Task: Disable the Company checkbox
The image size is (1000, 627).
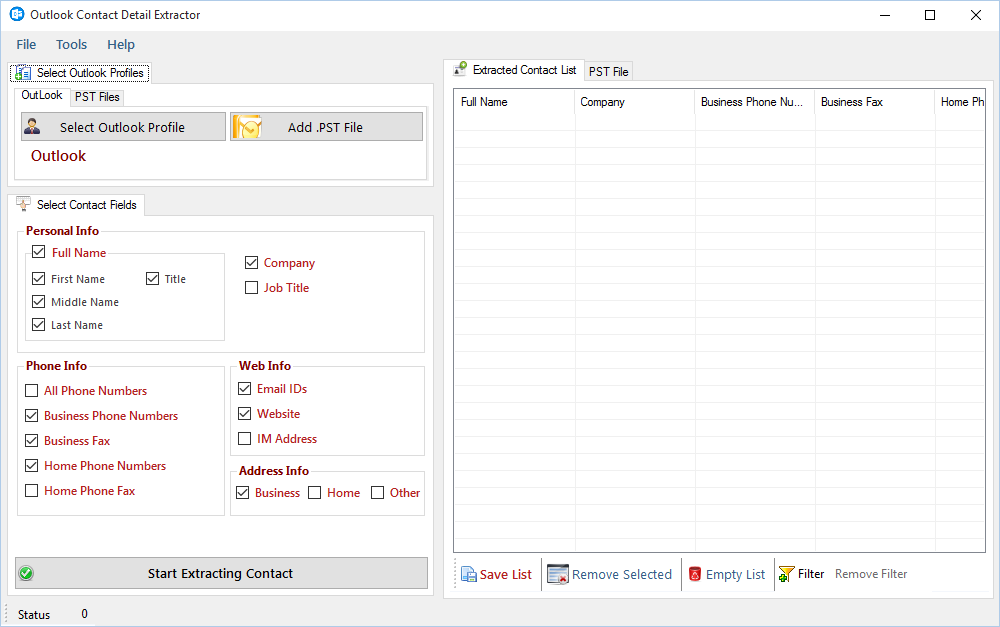Action: click(x=251, y=263)
